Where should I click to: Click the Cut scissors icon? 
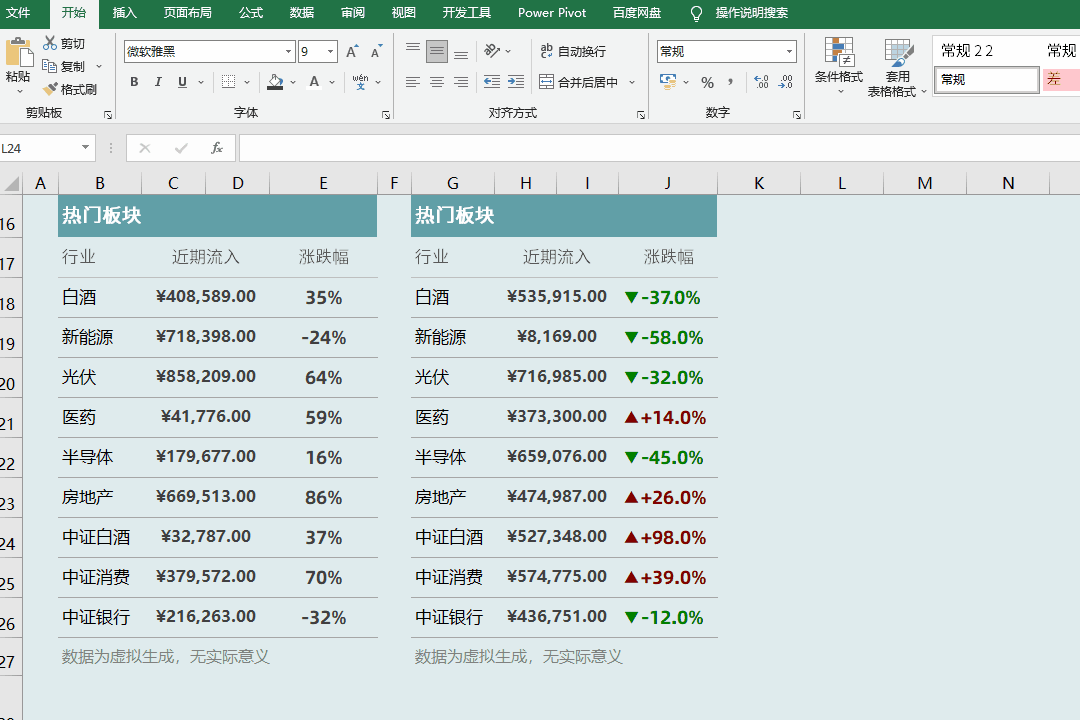click(50, 44)
